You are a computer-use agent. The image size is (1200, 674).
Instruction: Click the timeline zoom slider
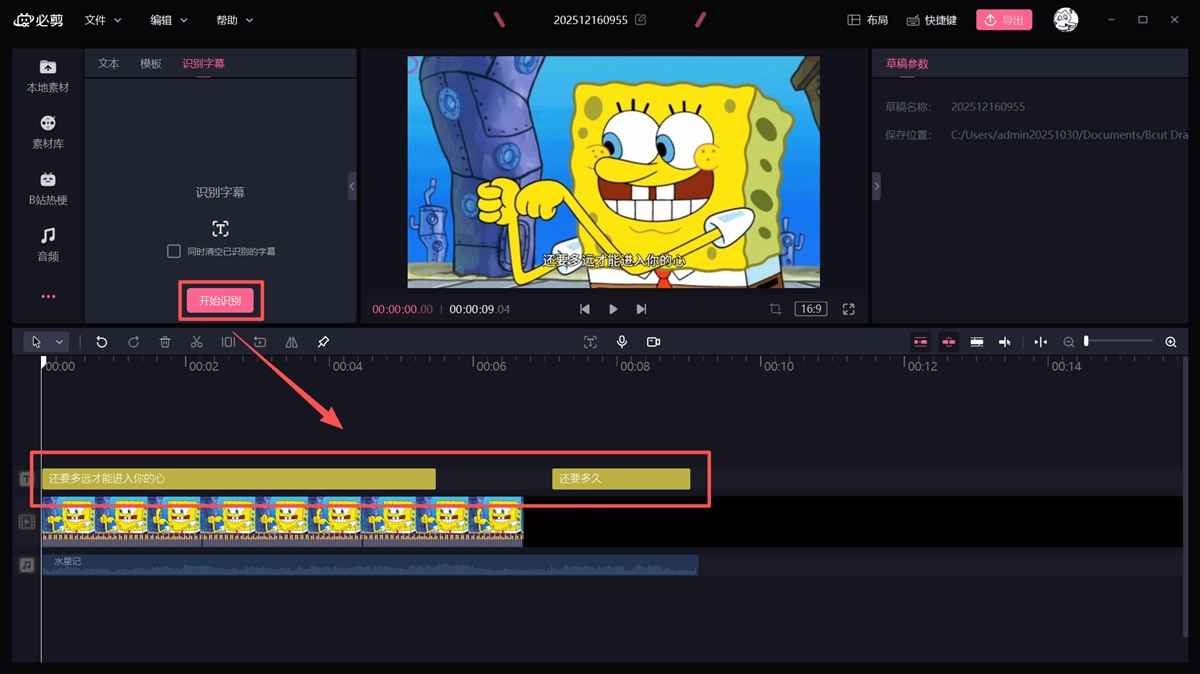coord(1119,342)
